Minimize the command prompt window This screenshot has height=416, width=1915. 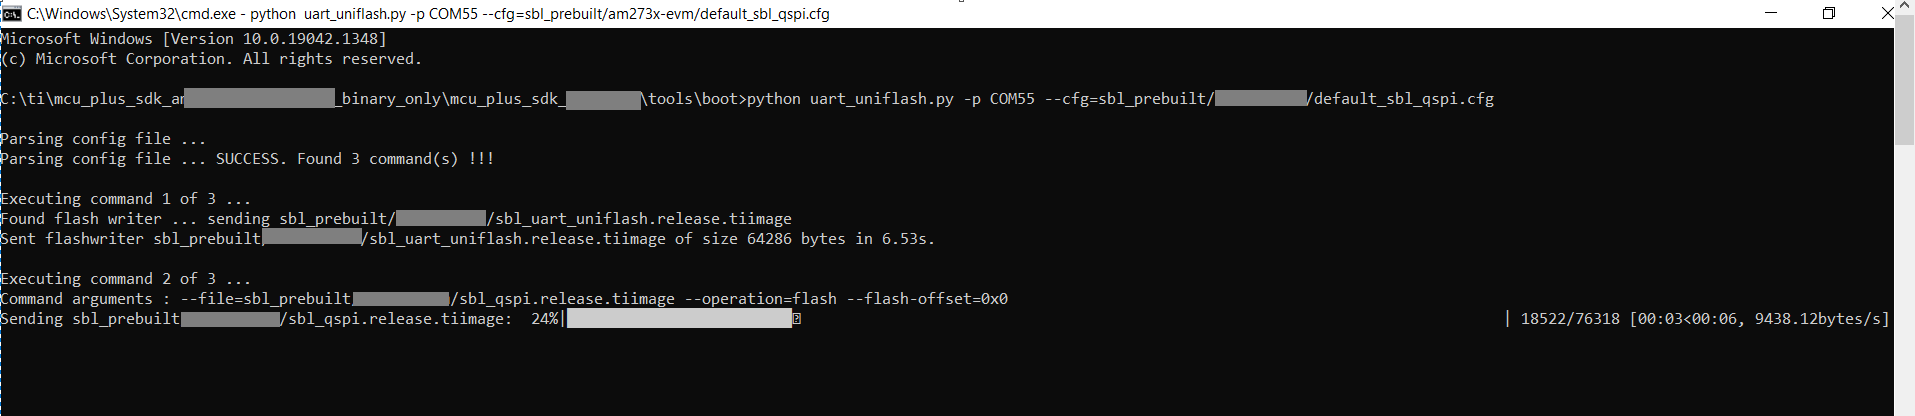[x=1771, y=13]
